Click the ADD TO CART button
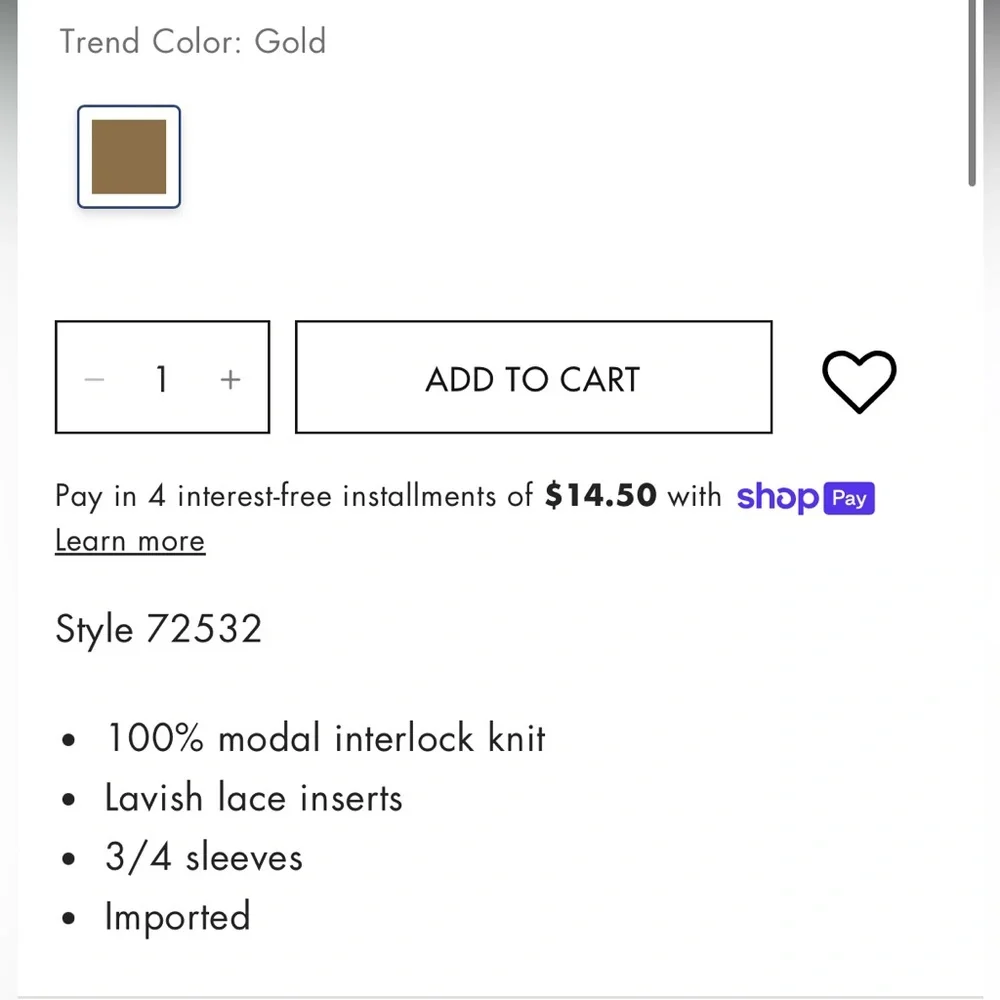 533,377
